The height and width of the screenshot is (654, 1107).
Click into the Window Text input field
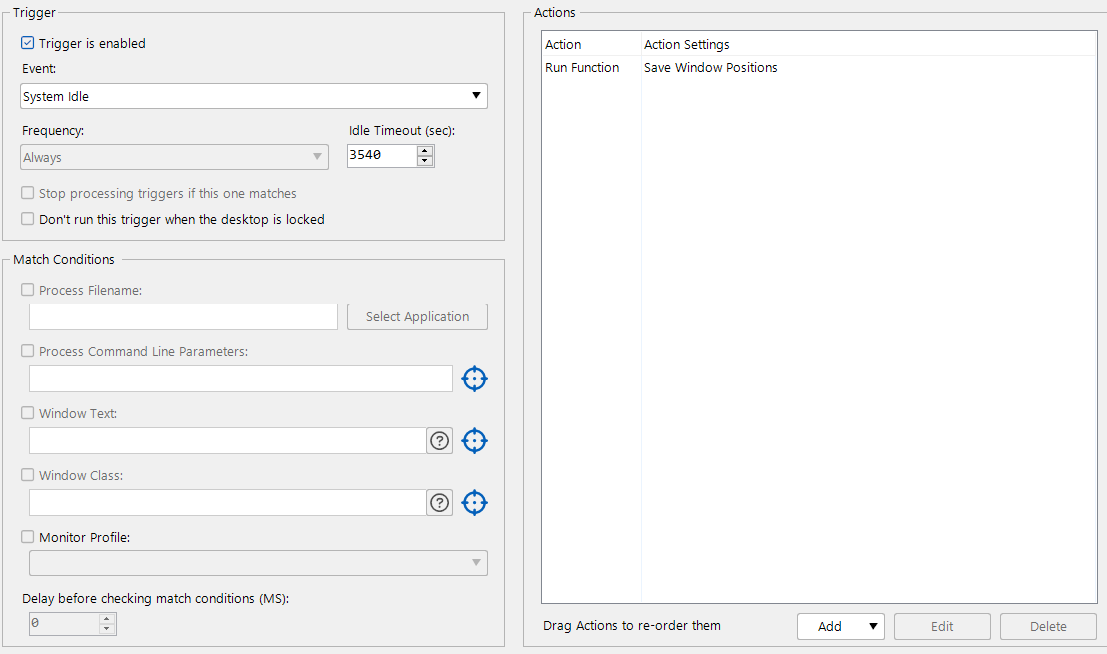(x=228, y=441)
